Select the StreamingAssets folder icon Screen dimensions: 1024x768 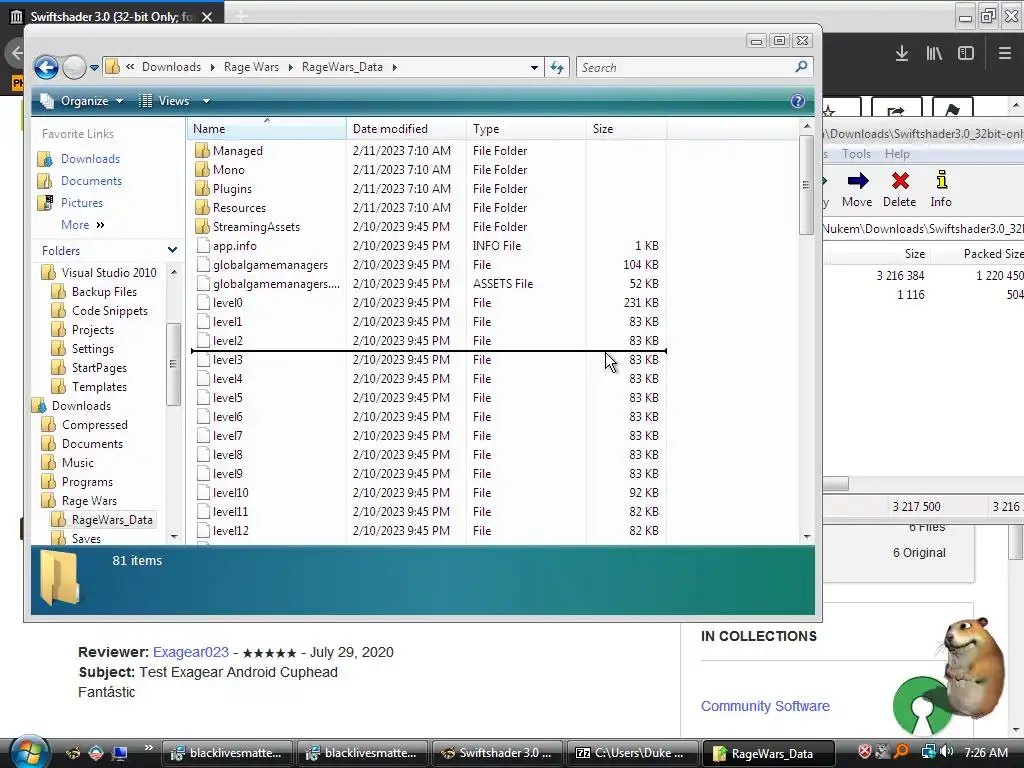click(202, 226)
